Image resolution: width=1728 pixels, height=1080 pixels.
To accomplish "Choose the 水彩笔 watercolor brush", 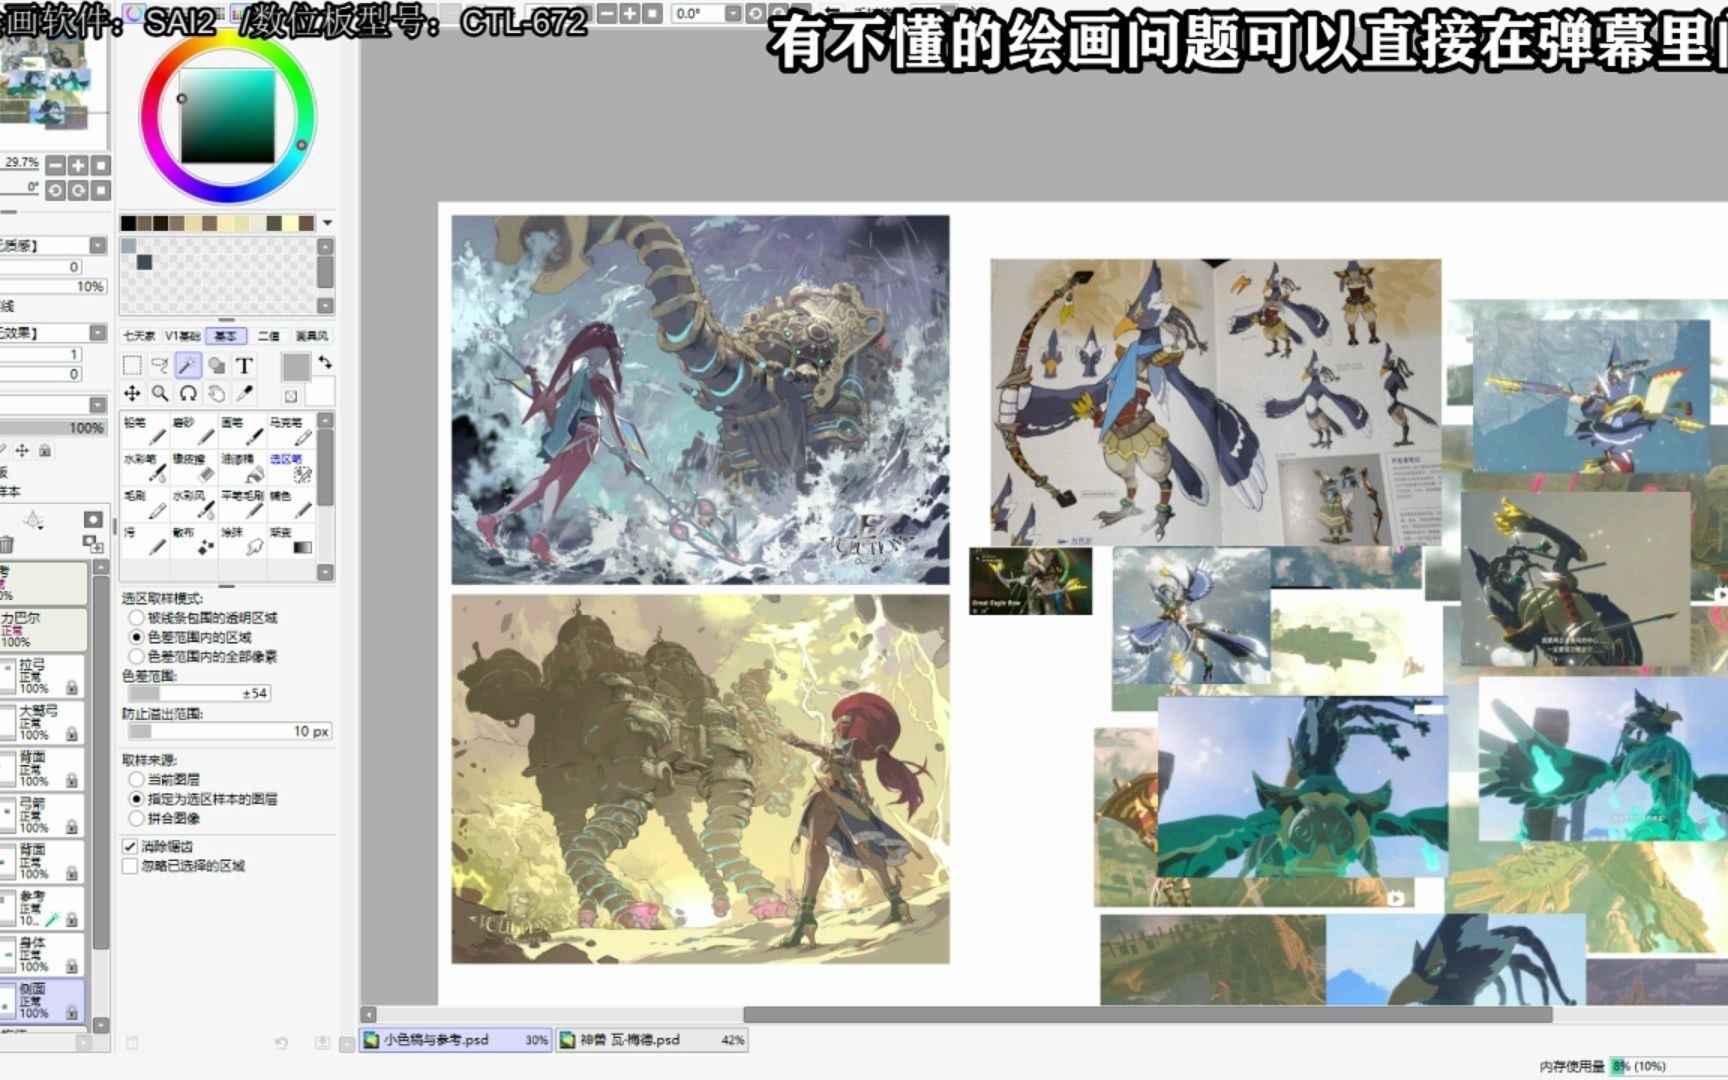I will click(x=145, y=468).
